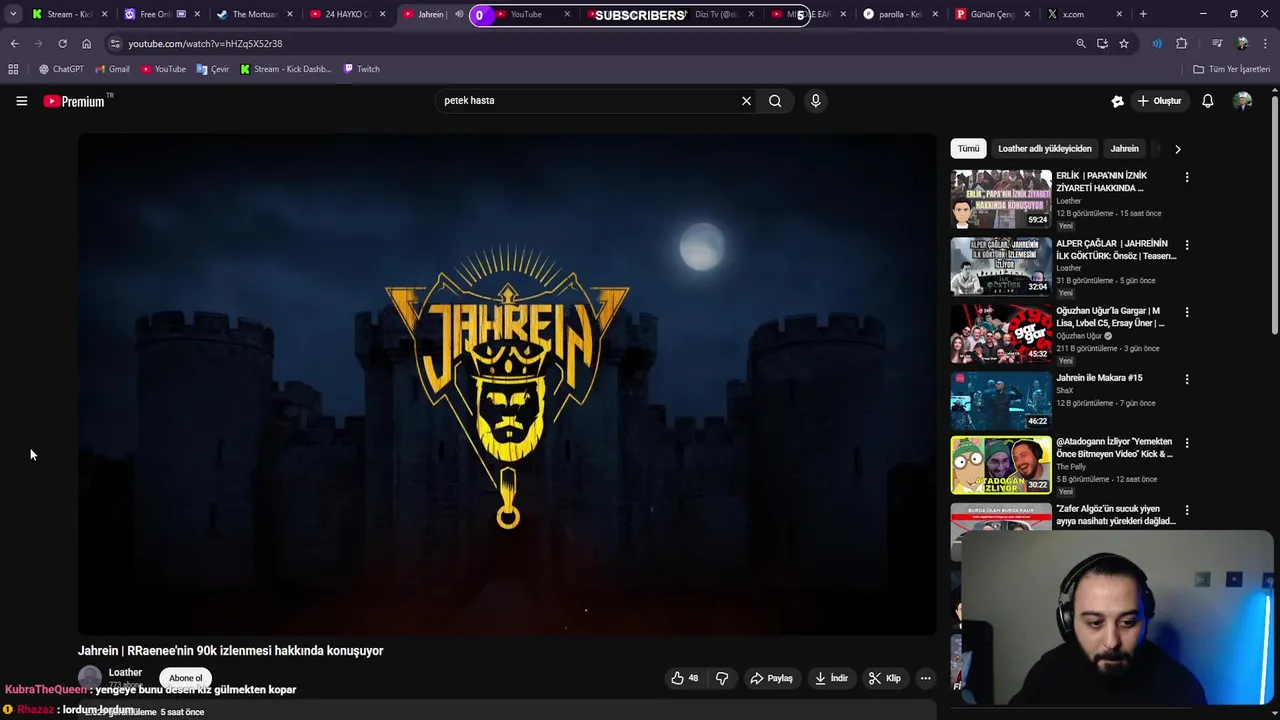Show next filter chips with right chevron
Image resolution: width=1280 pixels, height=720 pixels.
pyautogui.click(x=1177, y=149)
